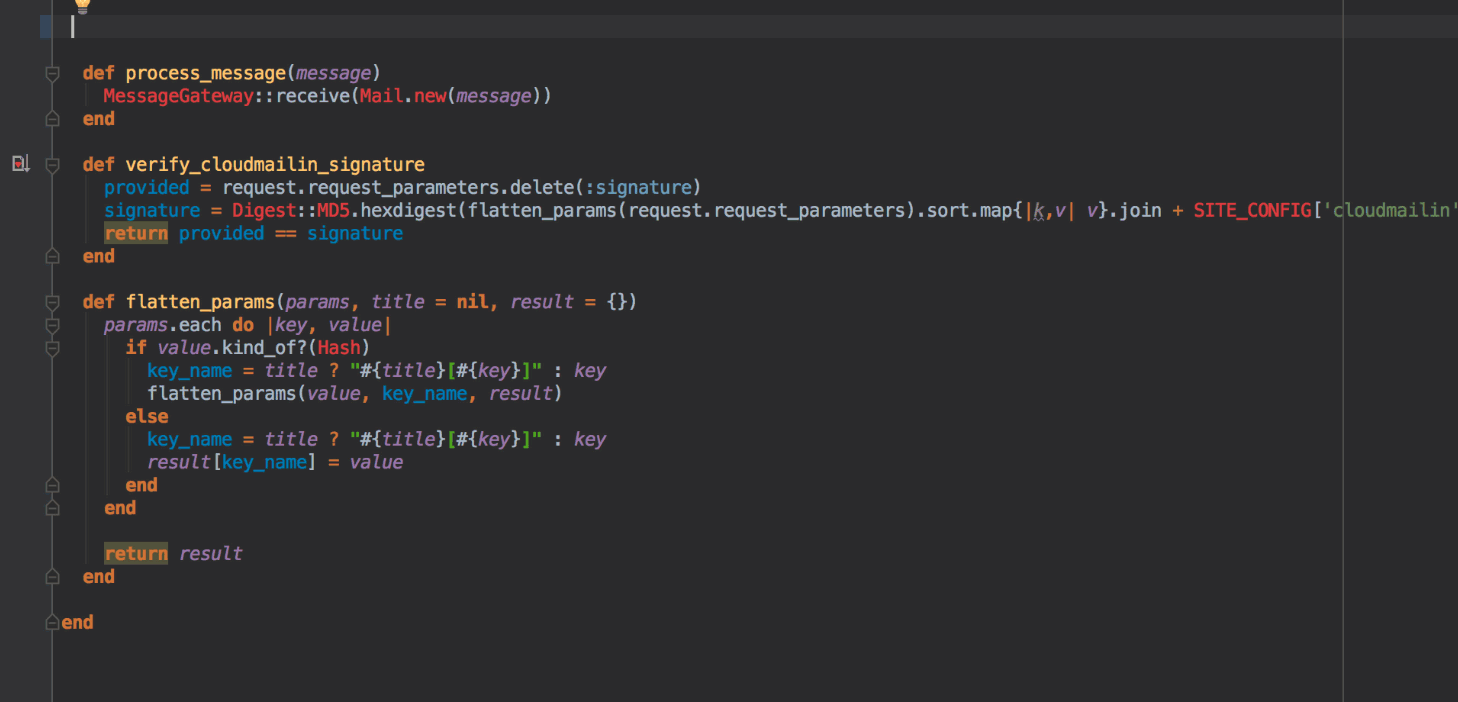Click gutter marker beside verify_cloudmailin_signature
The width and height of the screenshot is (1458, 702).
(x=20, y=163)
